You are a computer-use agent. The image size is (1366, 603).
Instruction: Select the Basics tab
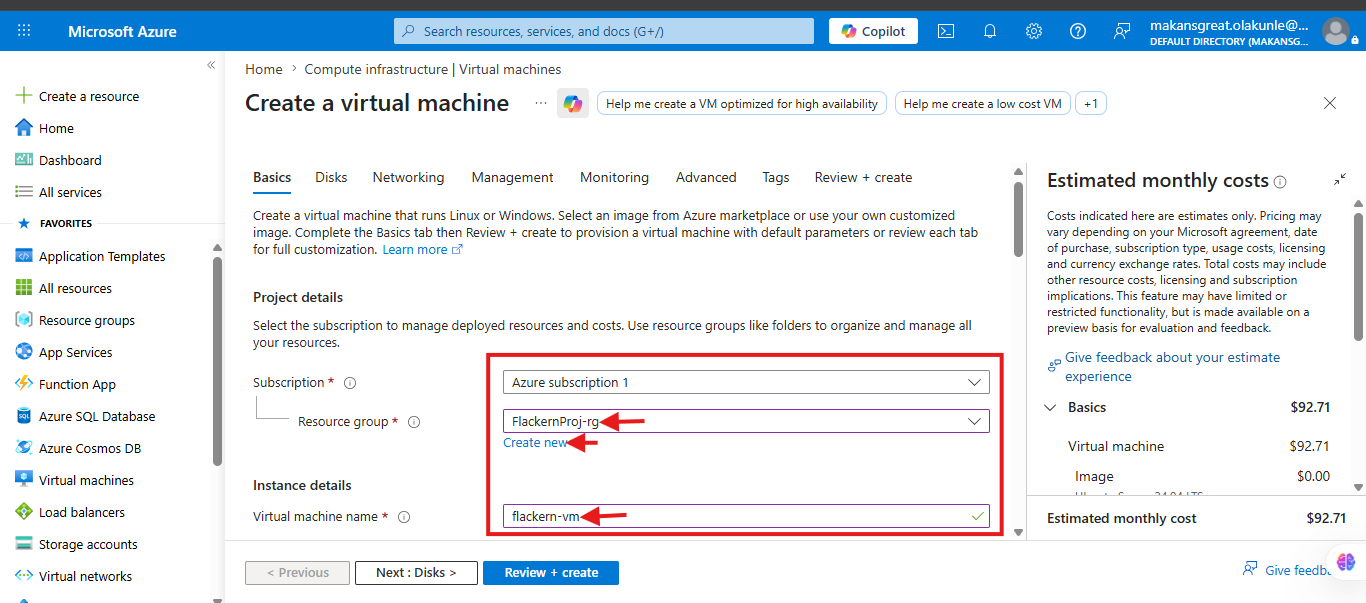272,177
